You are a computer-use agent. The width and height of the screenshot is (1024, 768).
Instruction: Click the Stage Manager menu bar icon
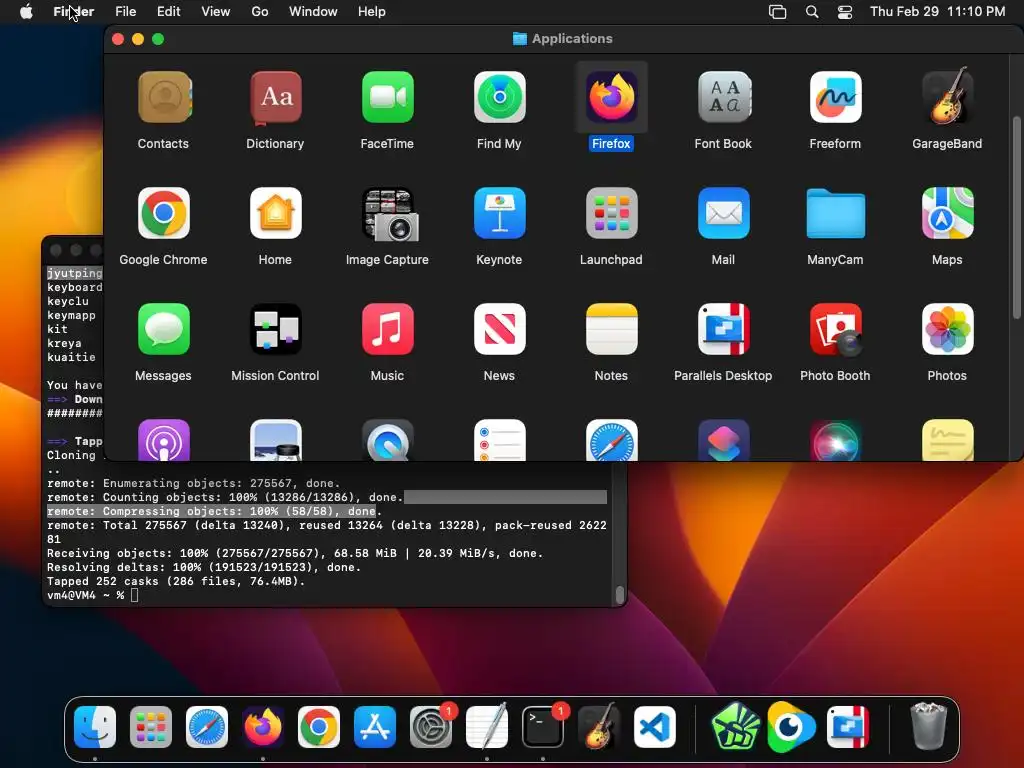777,12
